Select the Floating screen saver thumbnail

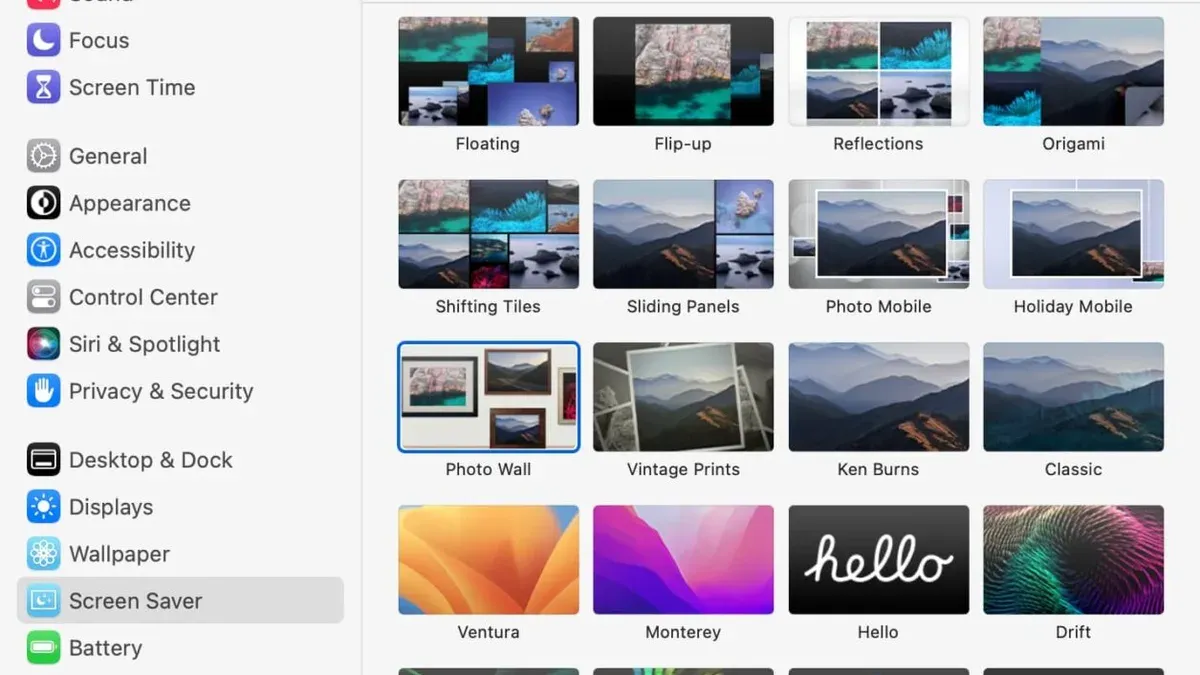click(488, 71)
